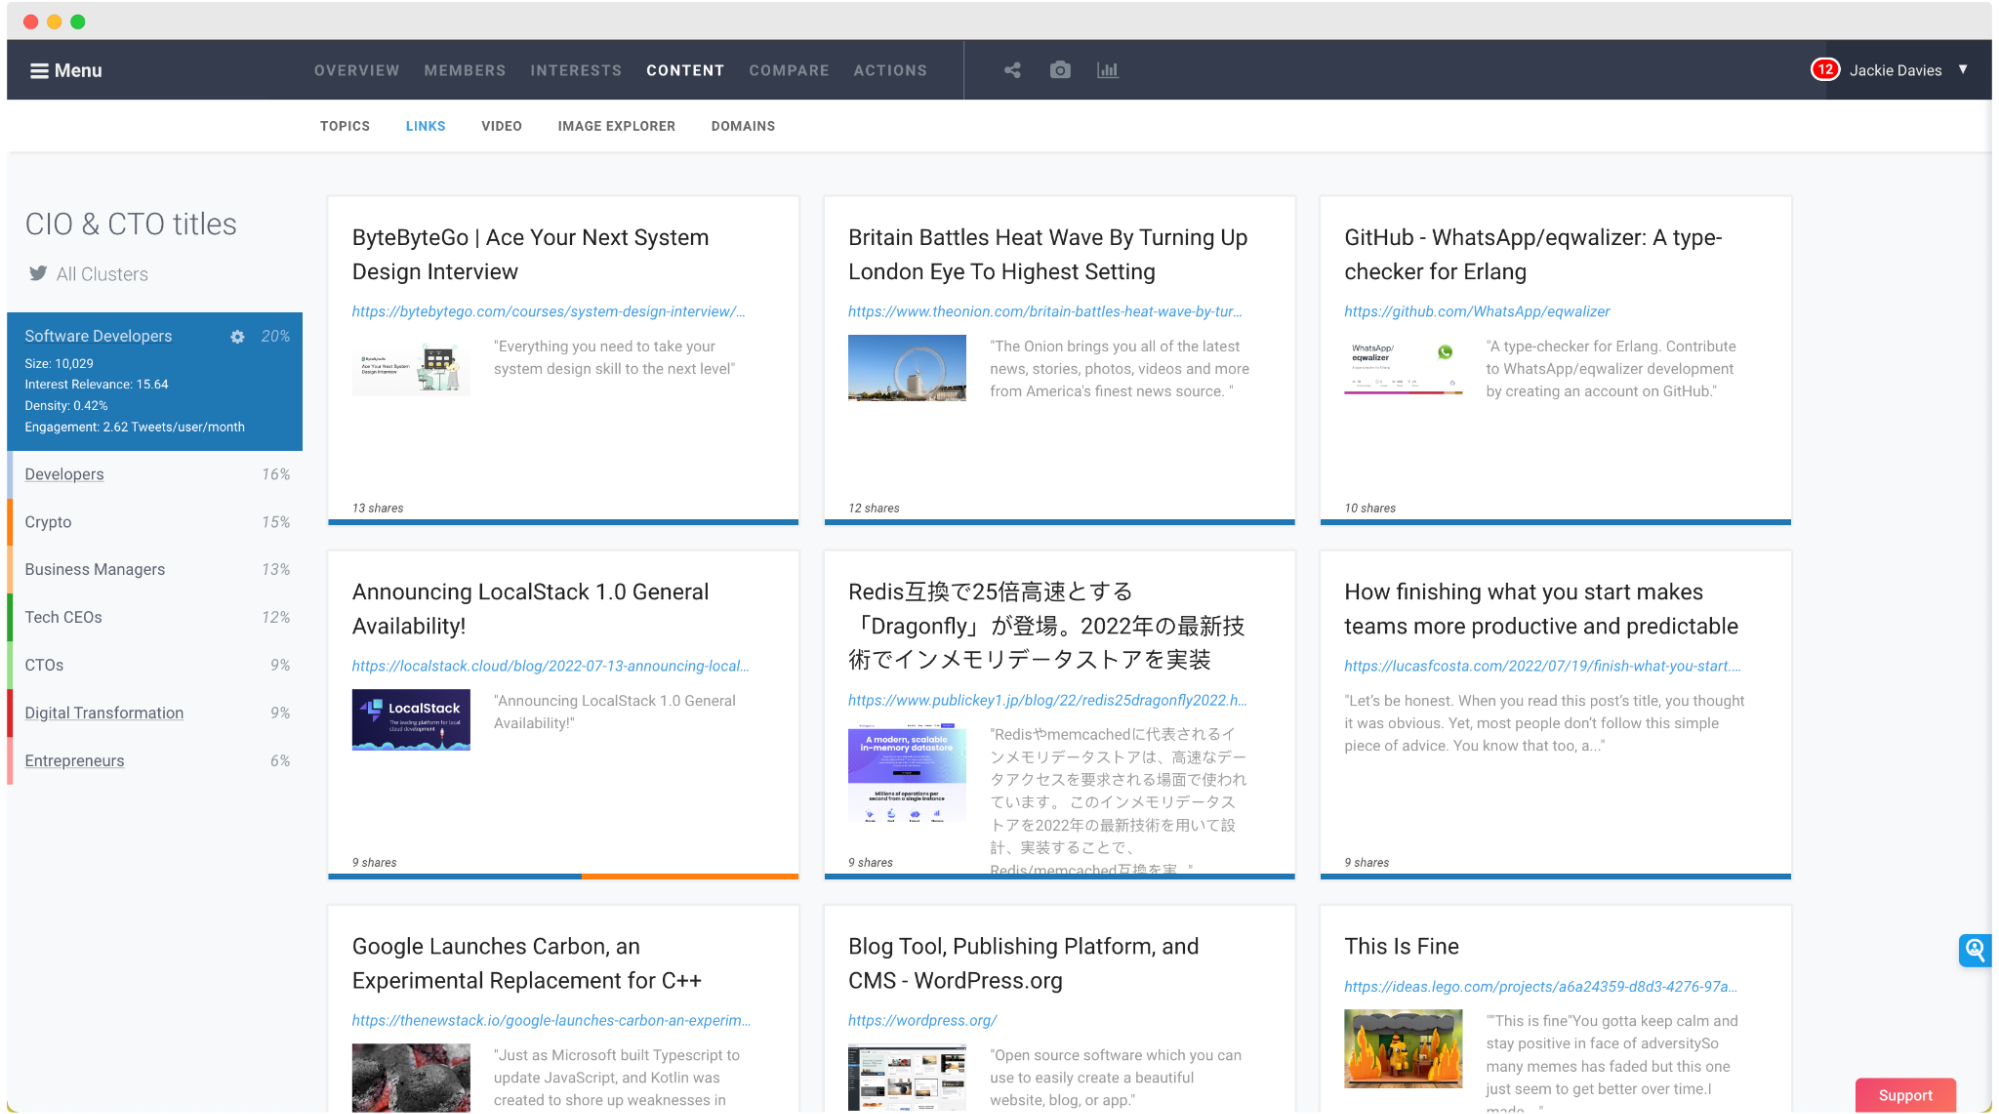Click the magnifier search widget icon

pos(1975,950)
